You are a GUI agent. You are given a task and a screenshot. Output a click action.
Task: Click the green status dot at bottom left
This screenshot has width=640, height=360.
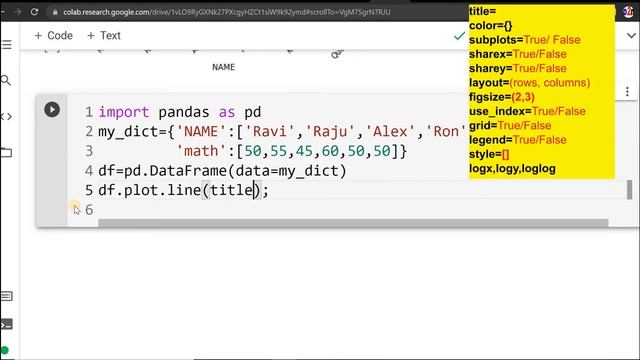click(4, 351)
